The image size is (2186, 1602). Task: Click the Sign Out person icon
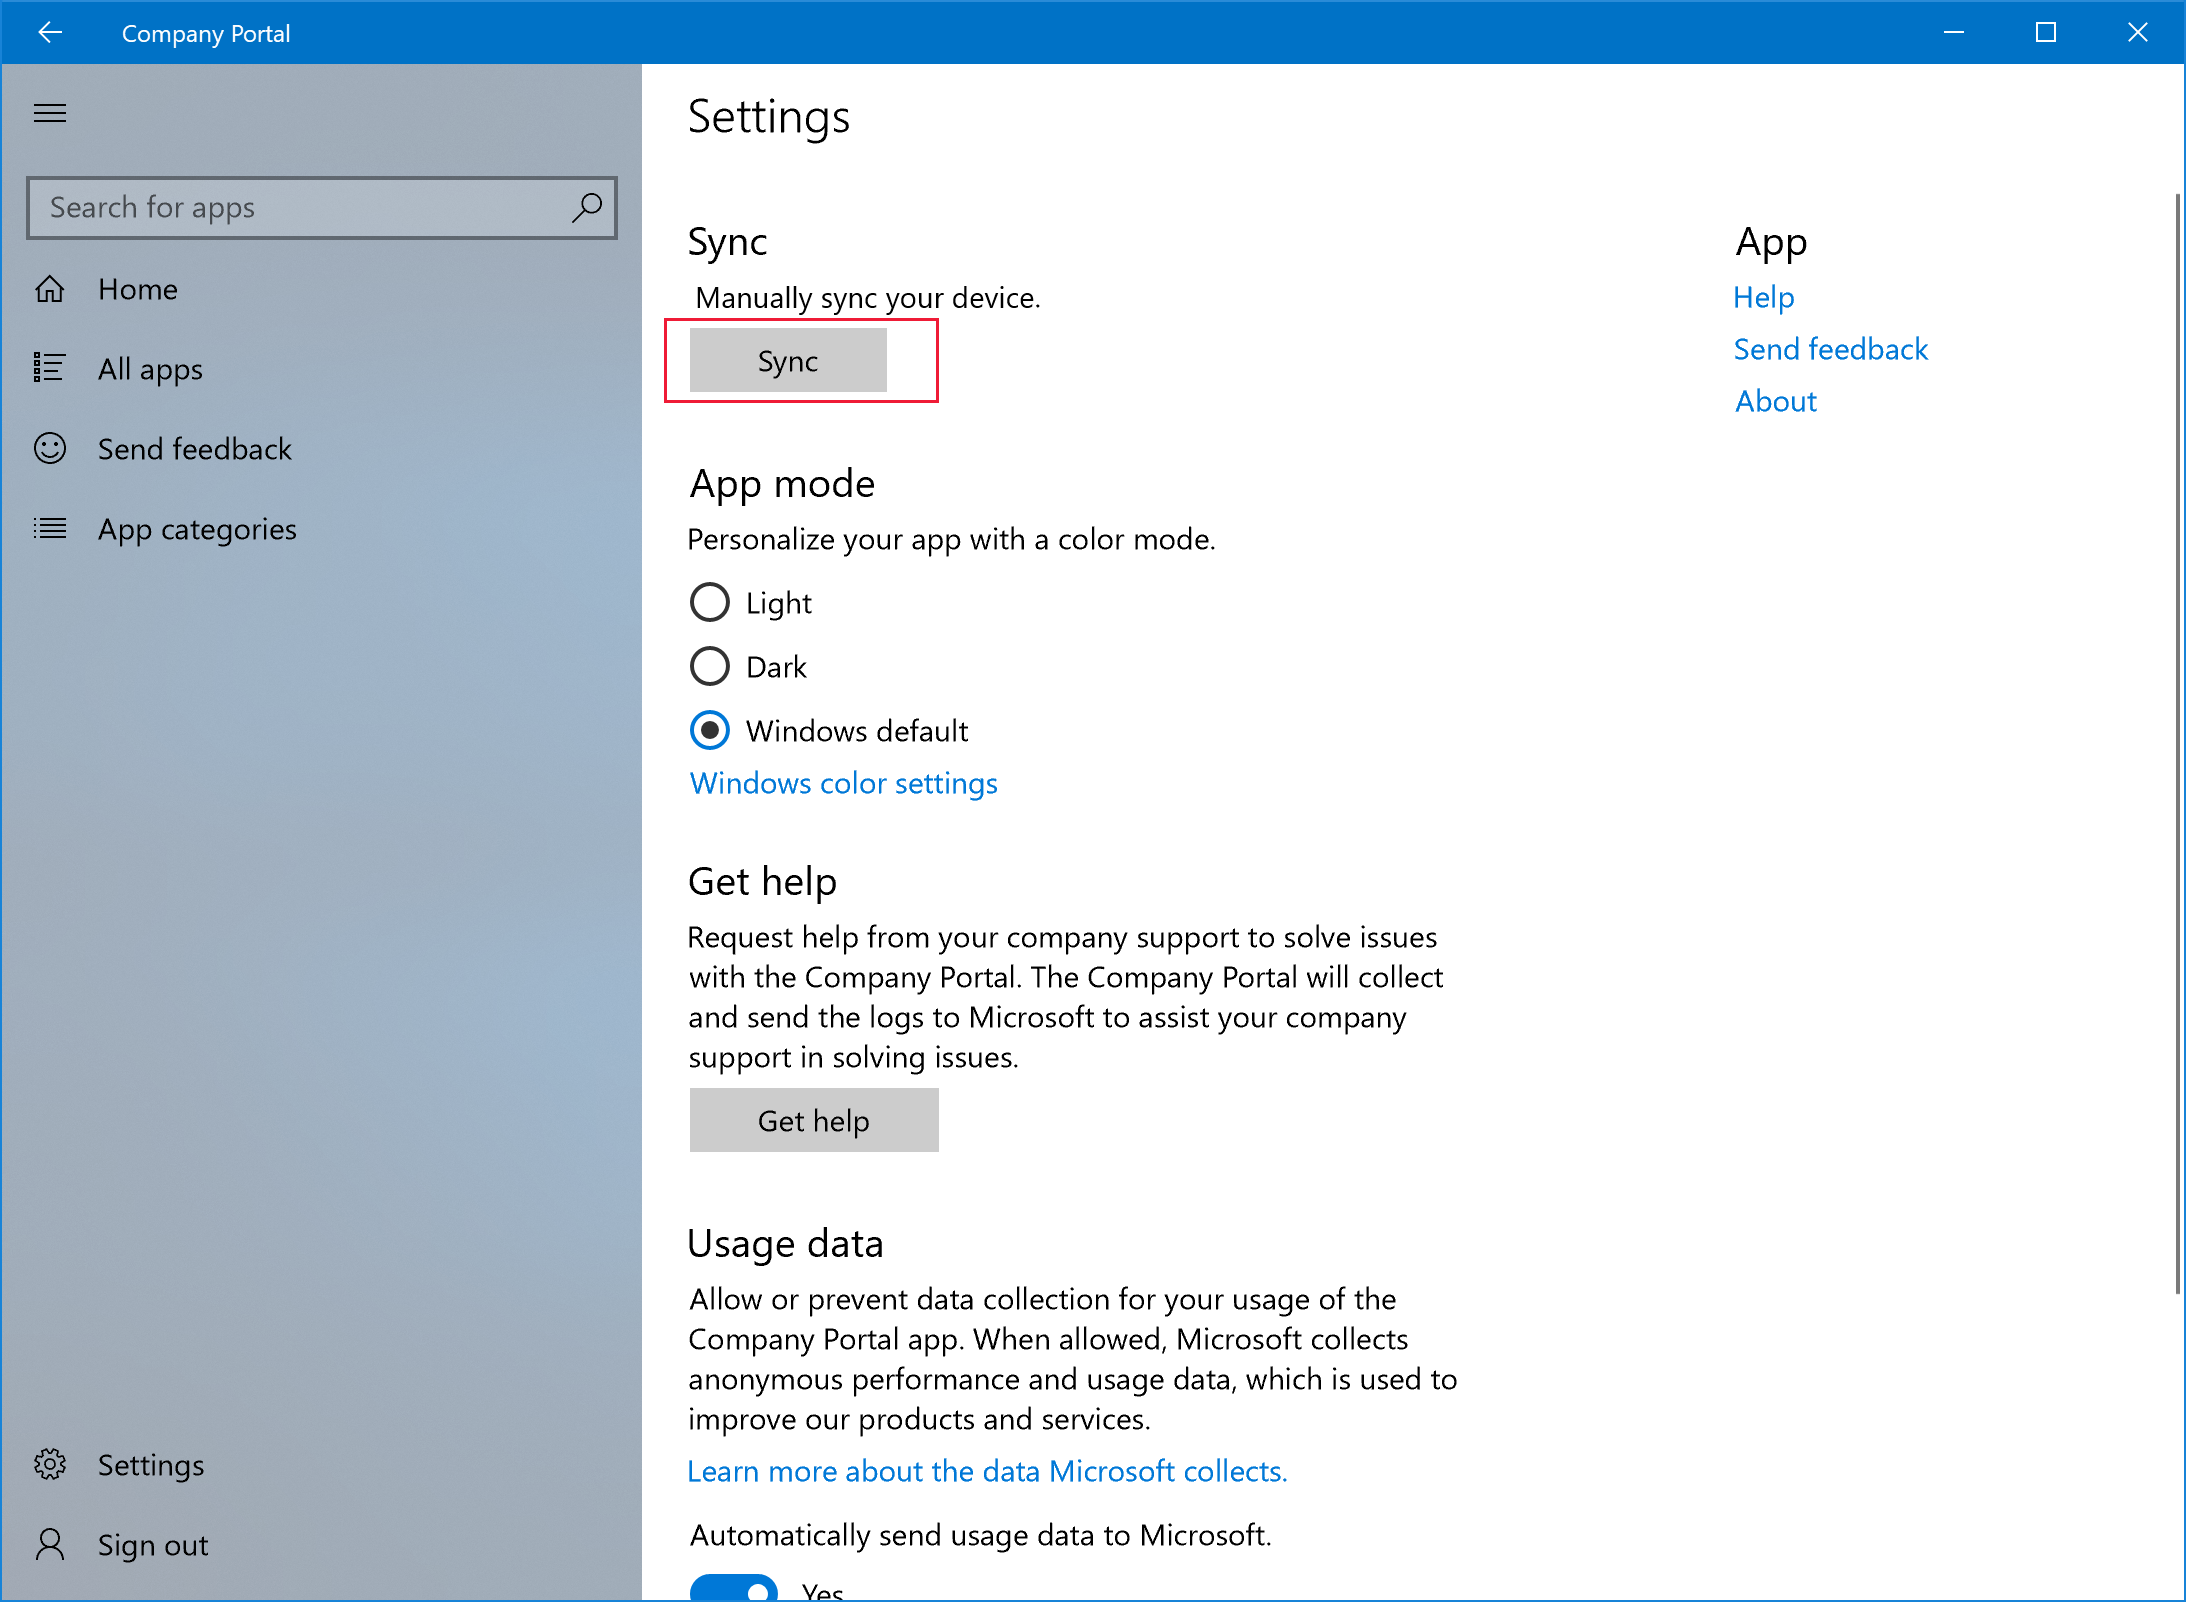click(49, 1544)
